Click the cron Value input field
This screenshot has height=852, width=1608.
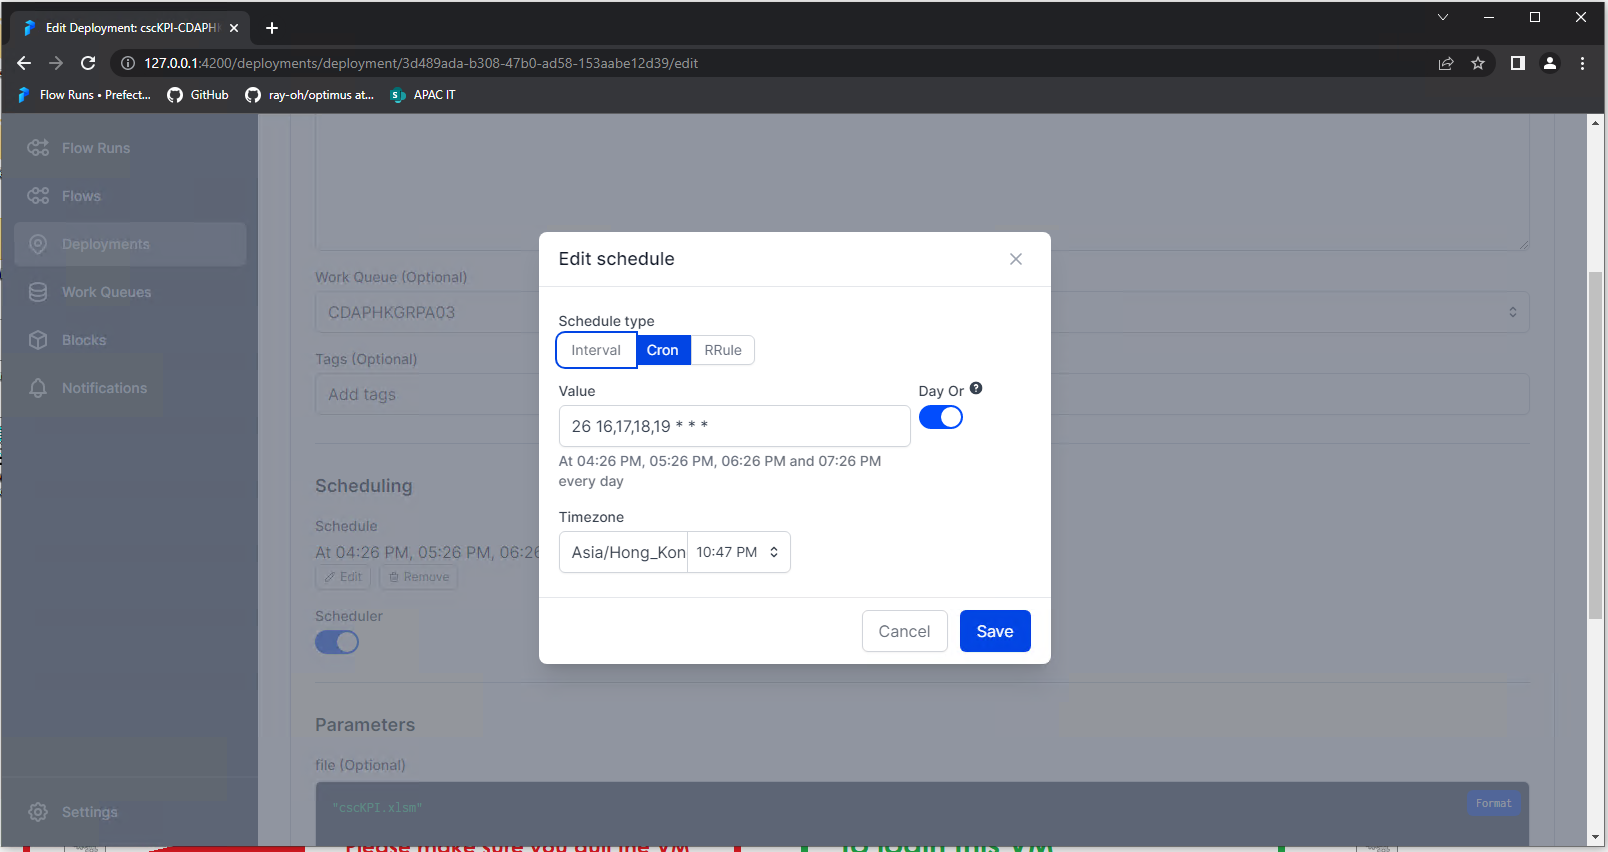(x=734, y=426)
